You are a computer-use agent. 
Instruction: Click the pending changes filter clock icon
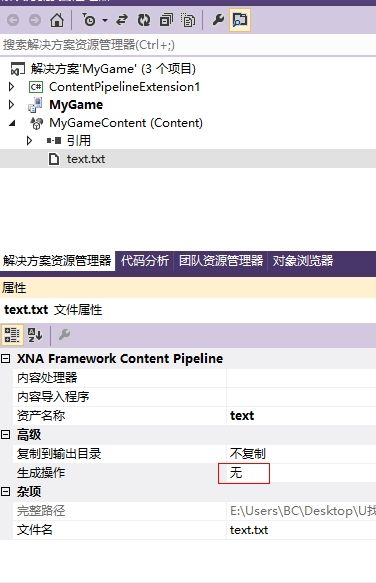89,20
